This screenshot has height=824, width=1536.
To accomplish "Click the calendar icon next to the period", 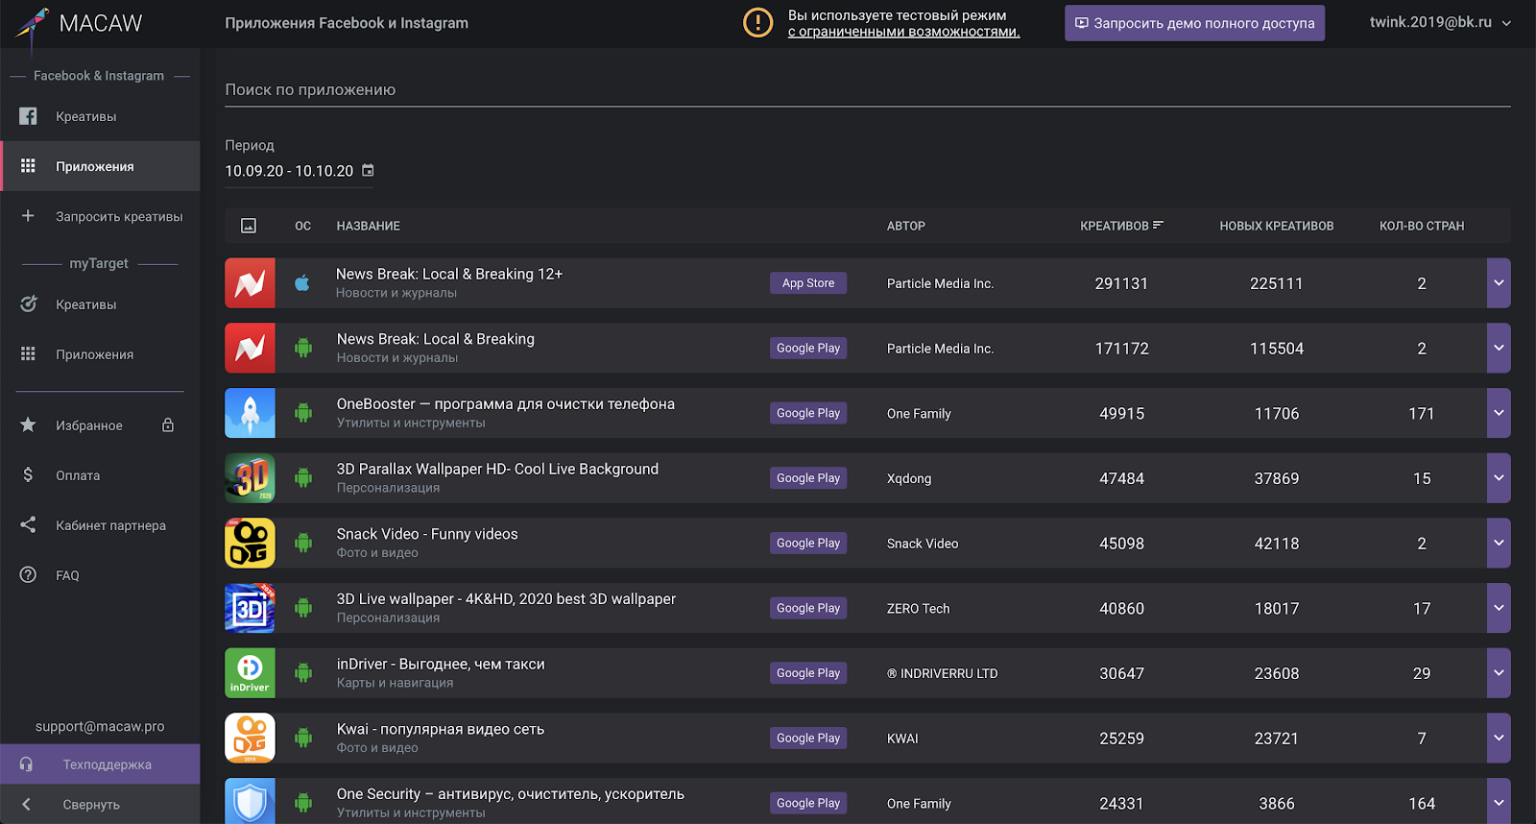I will tap(368, 170).
